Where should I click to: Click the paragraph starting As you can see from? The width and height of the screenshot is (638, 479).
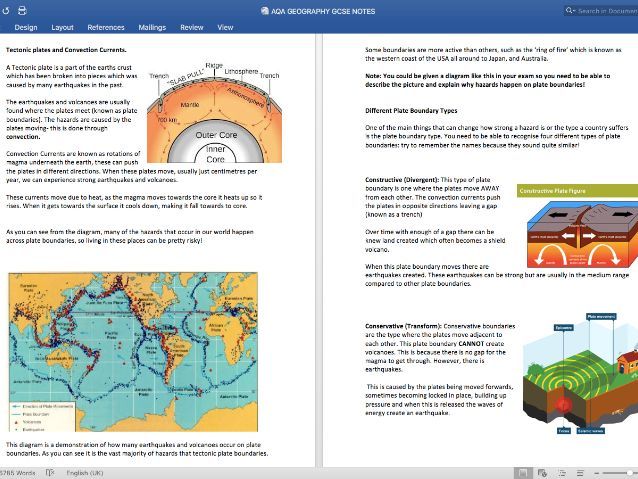(130, 236)
